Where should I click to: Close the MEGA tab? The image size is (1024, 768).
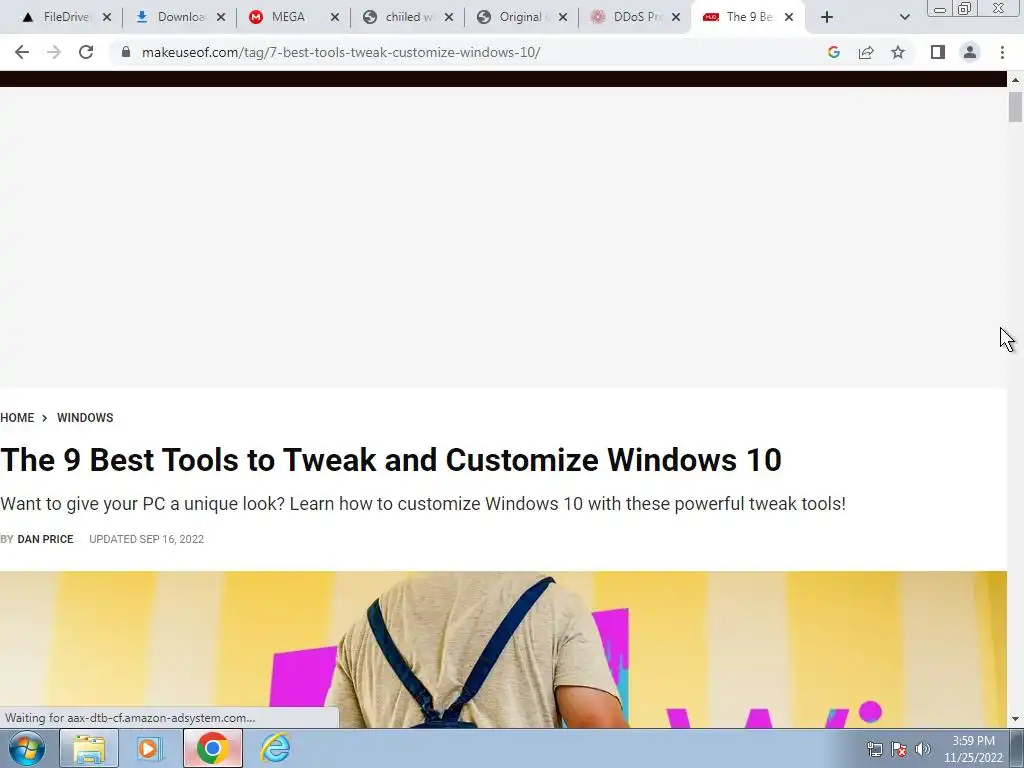coord(335,17)
